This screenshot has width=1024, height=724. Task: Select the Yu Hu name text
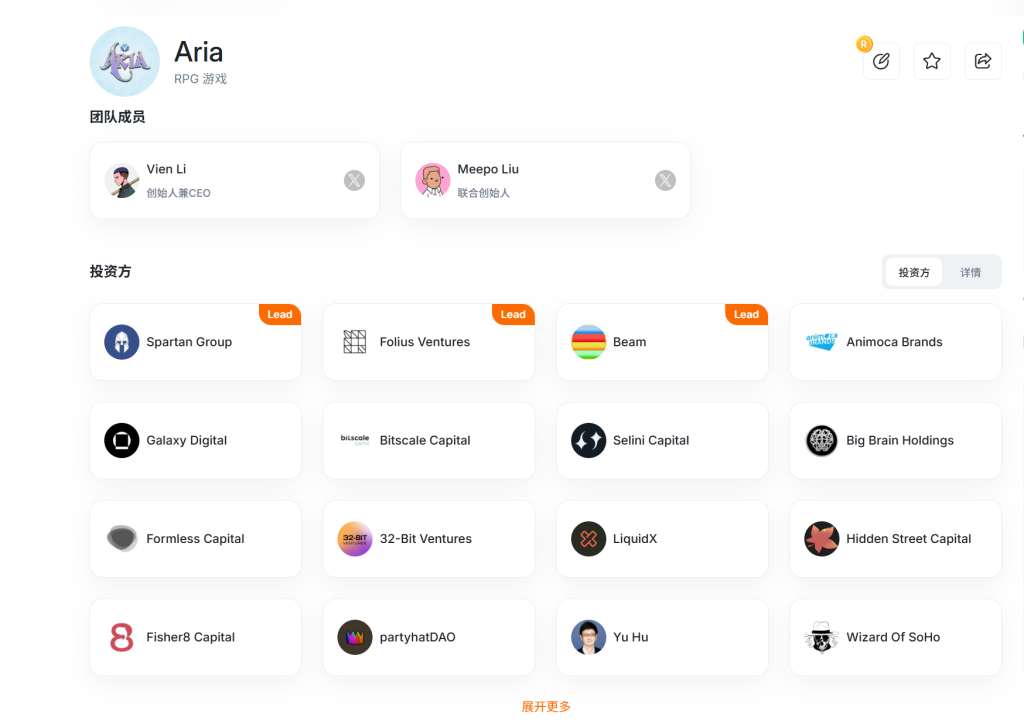(630, 637)
